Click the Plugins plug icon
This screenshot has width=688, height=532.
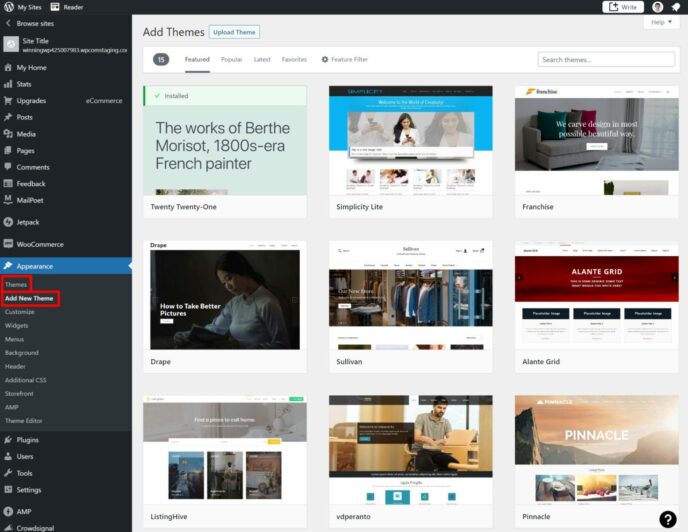(8, 440)
